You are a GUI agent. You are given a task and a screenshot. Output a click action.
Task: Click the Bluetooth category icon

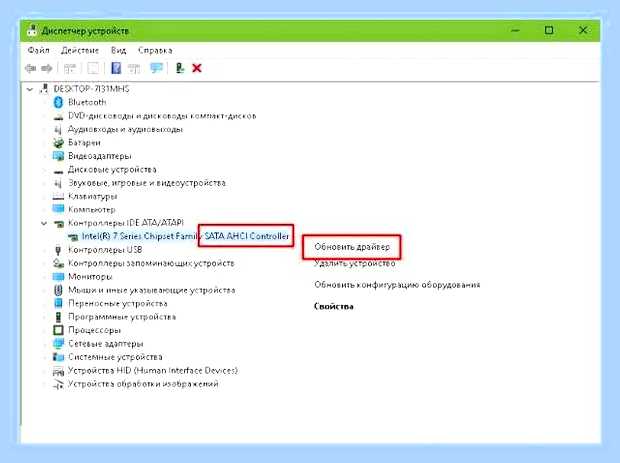58,102
